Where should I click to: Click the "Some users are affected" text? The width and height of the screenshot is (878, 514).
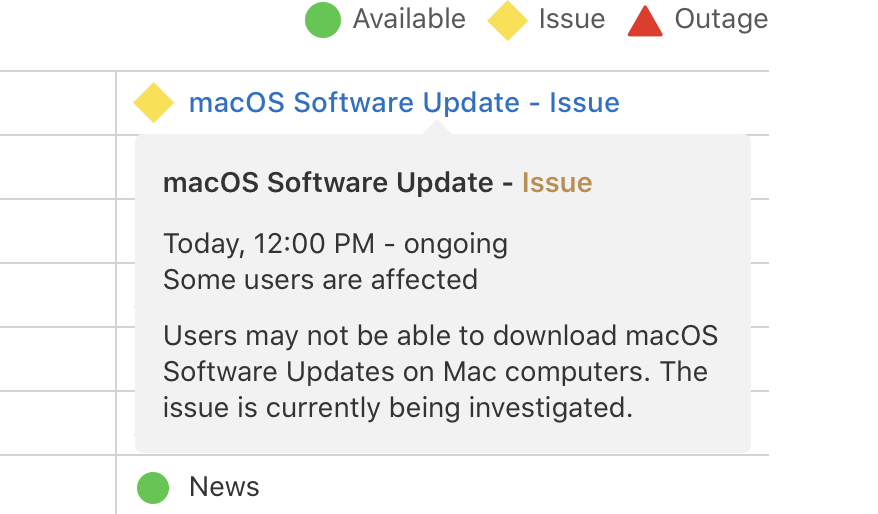[320, 279]
